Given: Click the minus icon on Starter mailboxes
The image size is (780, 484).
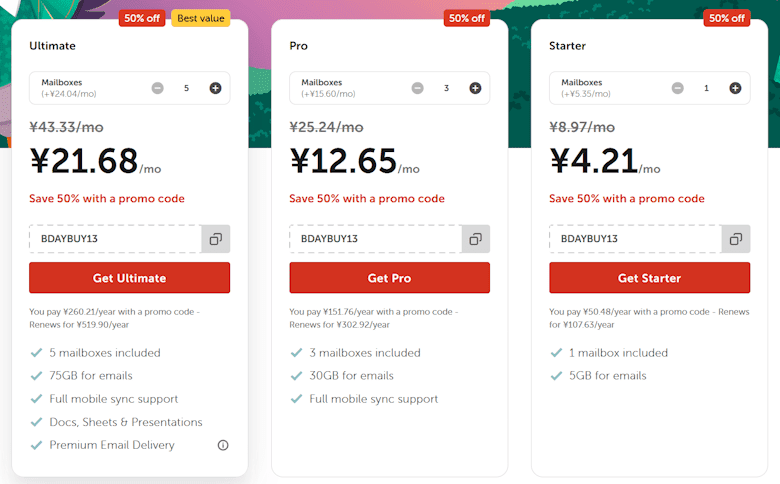Looking at the screenshot, I should click(x=678, y=88).
